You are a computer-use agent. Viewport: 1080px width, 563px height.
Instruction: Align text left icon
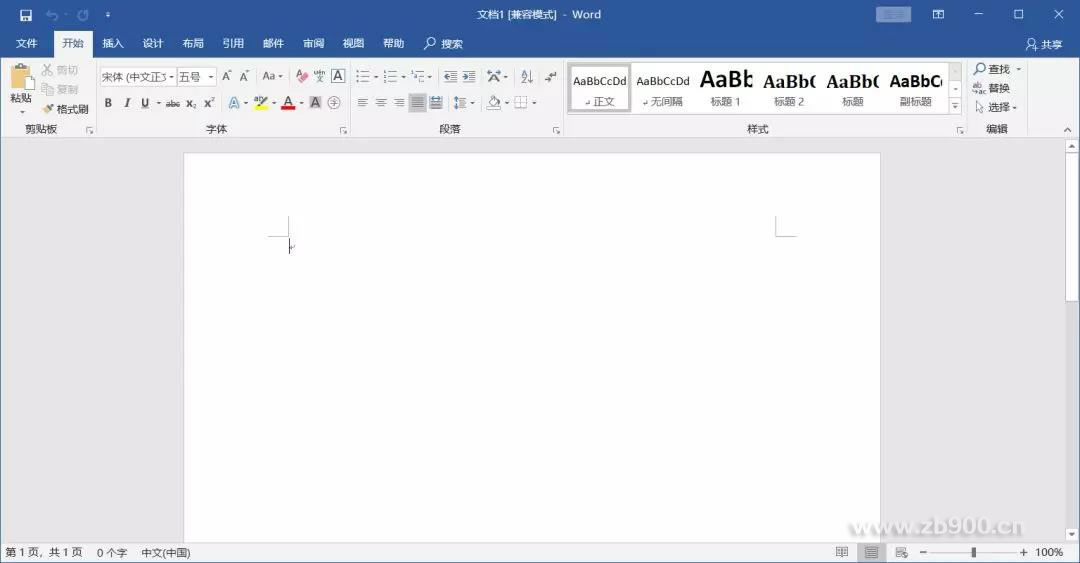click(362, 103)
